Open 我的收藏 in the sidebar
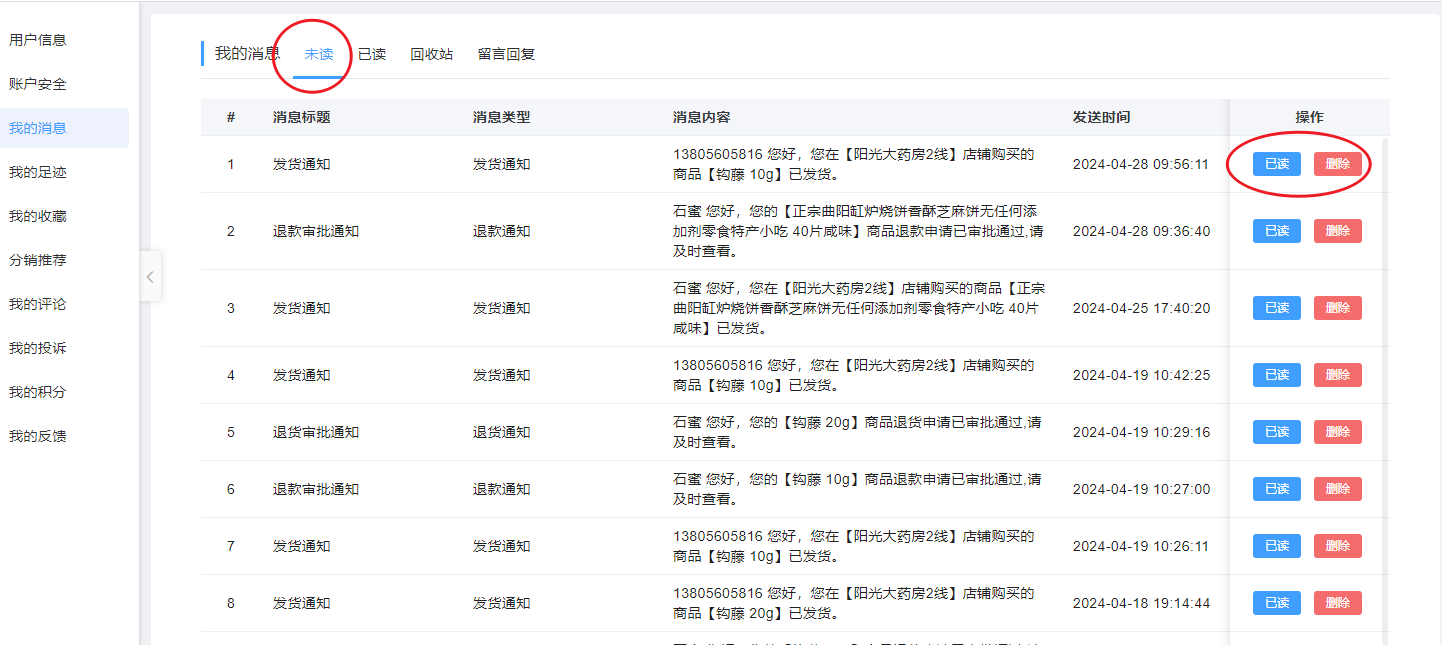 tap(38, 216)
